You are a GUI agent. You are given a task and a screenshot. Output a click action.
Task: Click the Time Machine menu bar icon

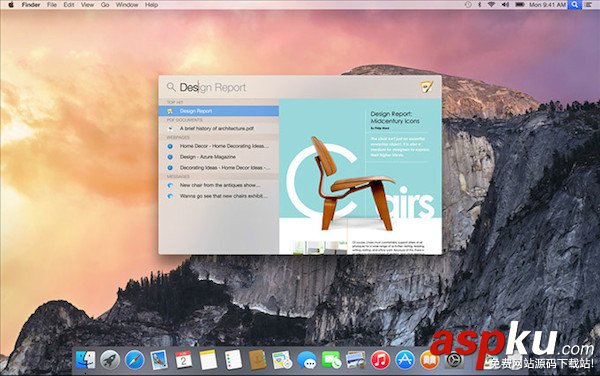(468, 5)
